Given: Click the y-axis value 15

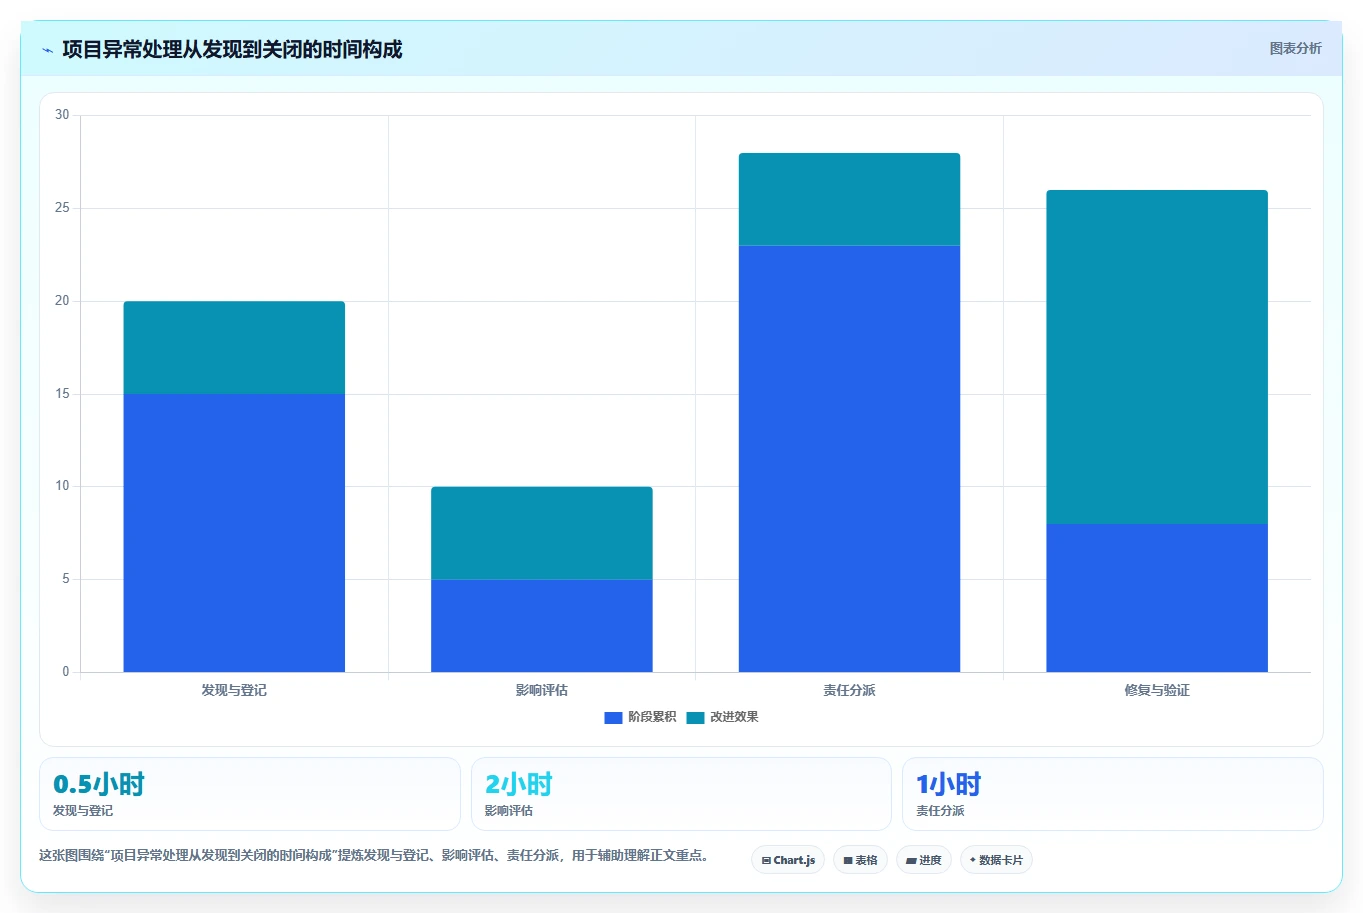Looking at the screenshot, I should tap(62, 394).
